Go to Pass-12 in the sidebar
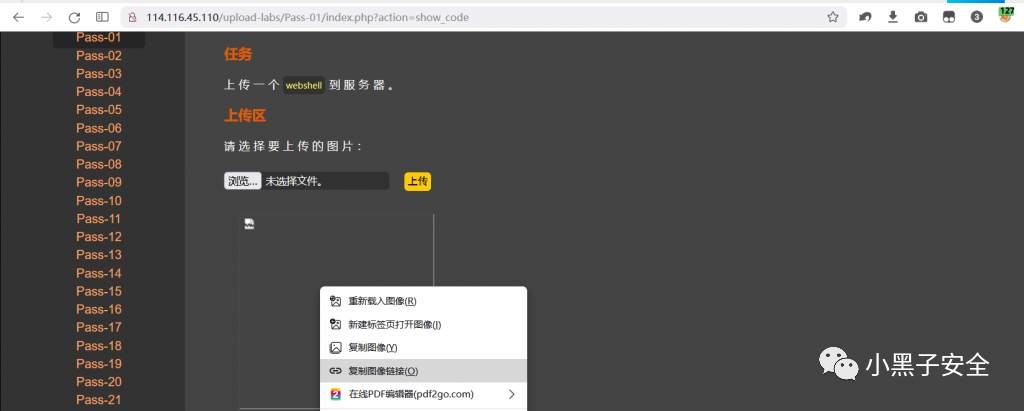1024x411 pixels. click(99, 237)
